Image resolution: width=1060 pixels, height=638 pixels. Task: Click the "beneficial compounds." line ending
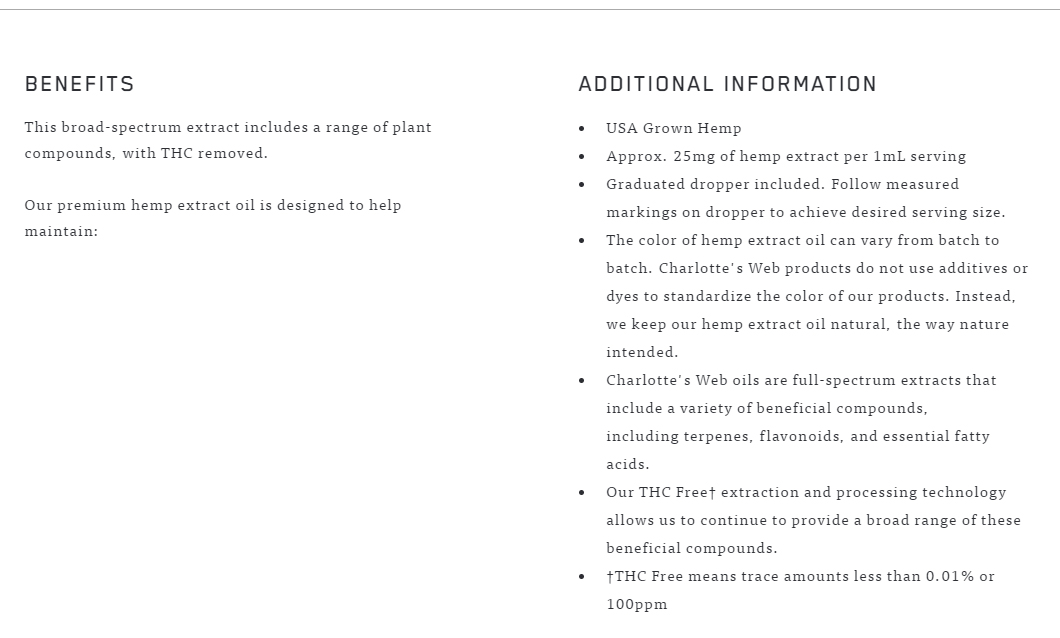click(x=691, y=548)
